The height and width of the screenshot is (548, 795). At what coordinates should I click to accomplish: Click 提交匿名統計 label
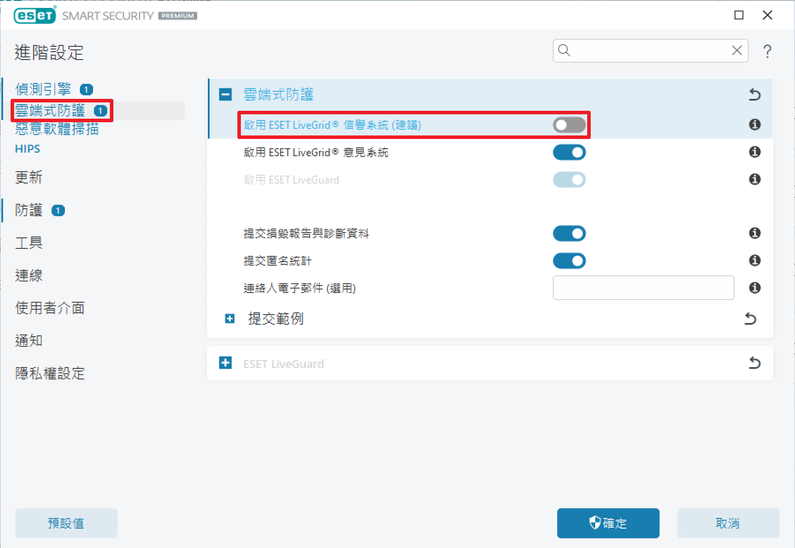pyautogui.click(x=277, y=261)
